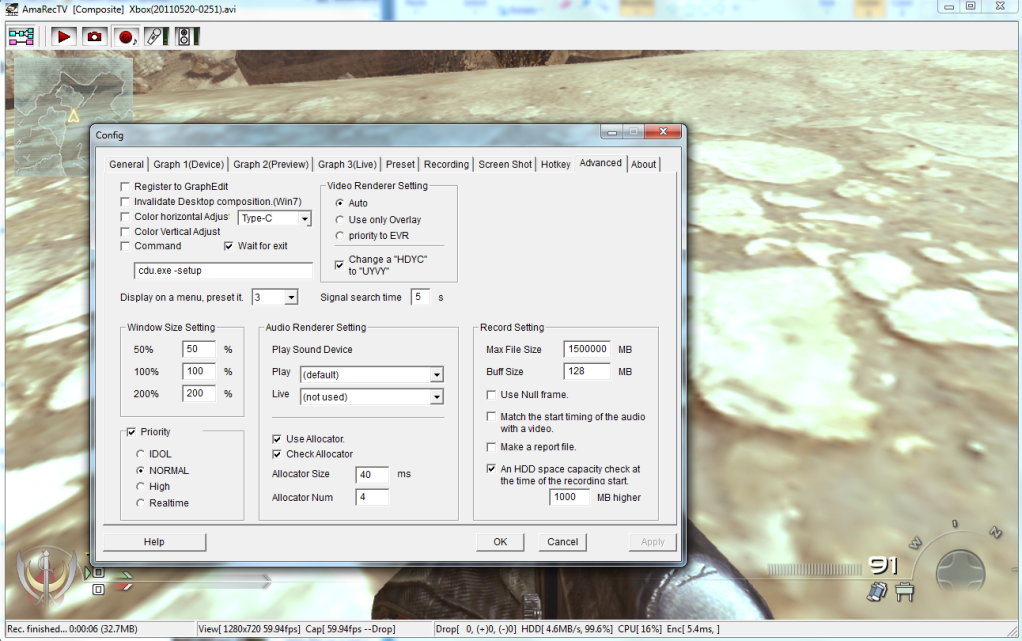Click the microphone level toolbar icon
Viewport: 1022px width, 641px height.
[156, 37]
